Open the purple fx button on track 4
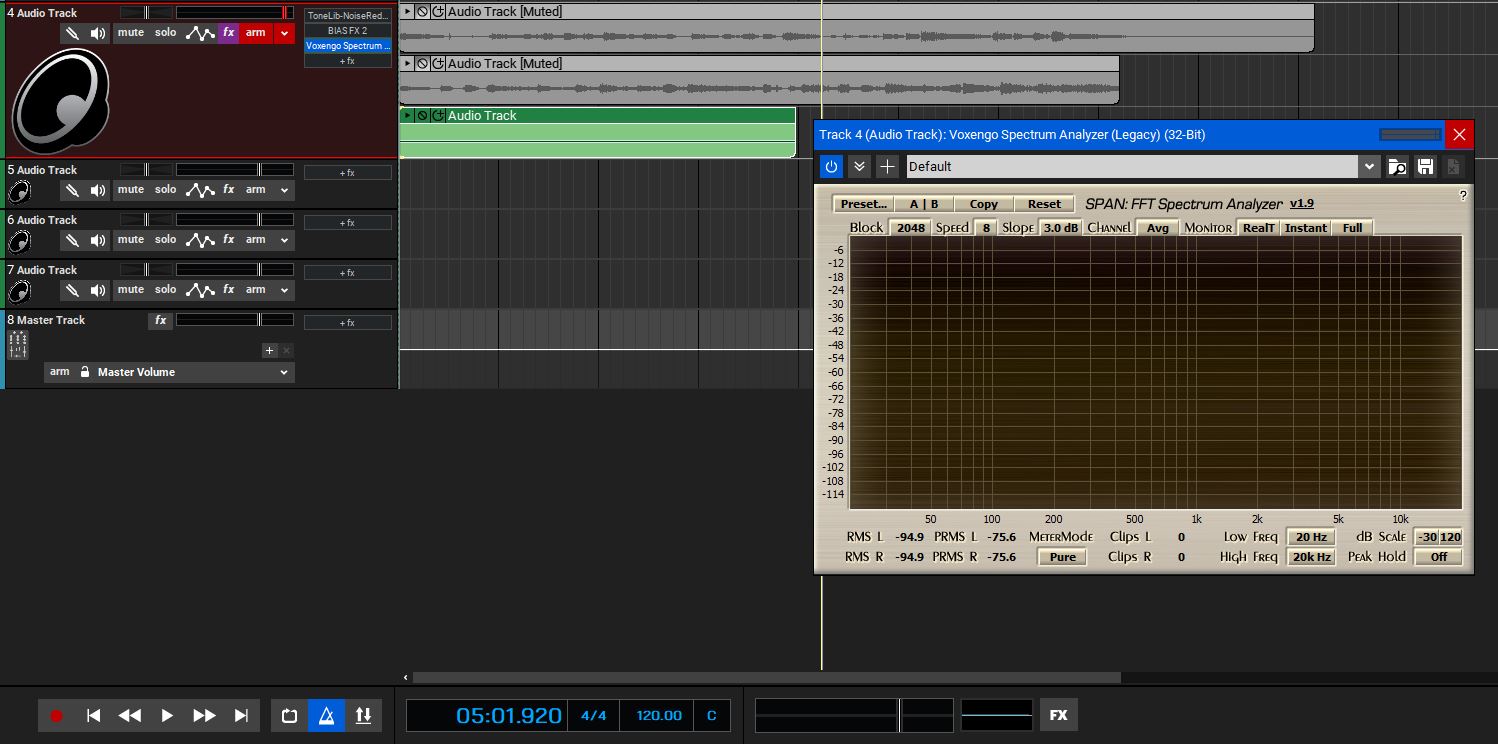Screen dimensions: 1498x744 229,33
